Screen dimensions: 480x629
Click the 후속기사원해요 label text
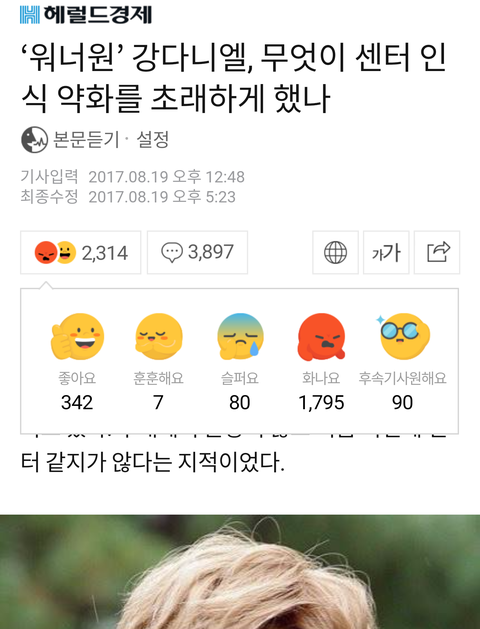click(x=403, y=378)
